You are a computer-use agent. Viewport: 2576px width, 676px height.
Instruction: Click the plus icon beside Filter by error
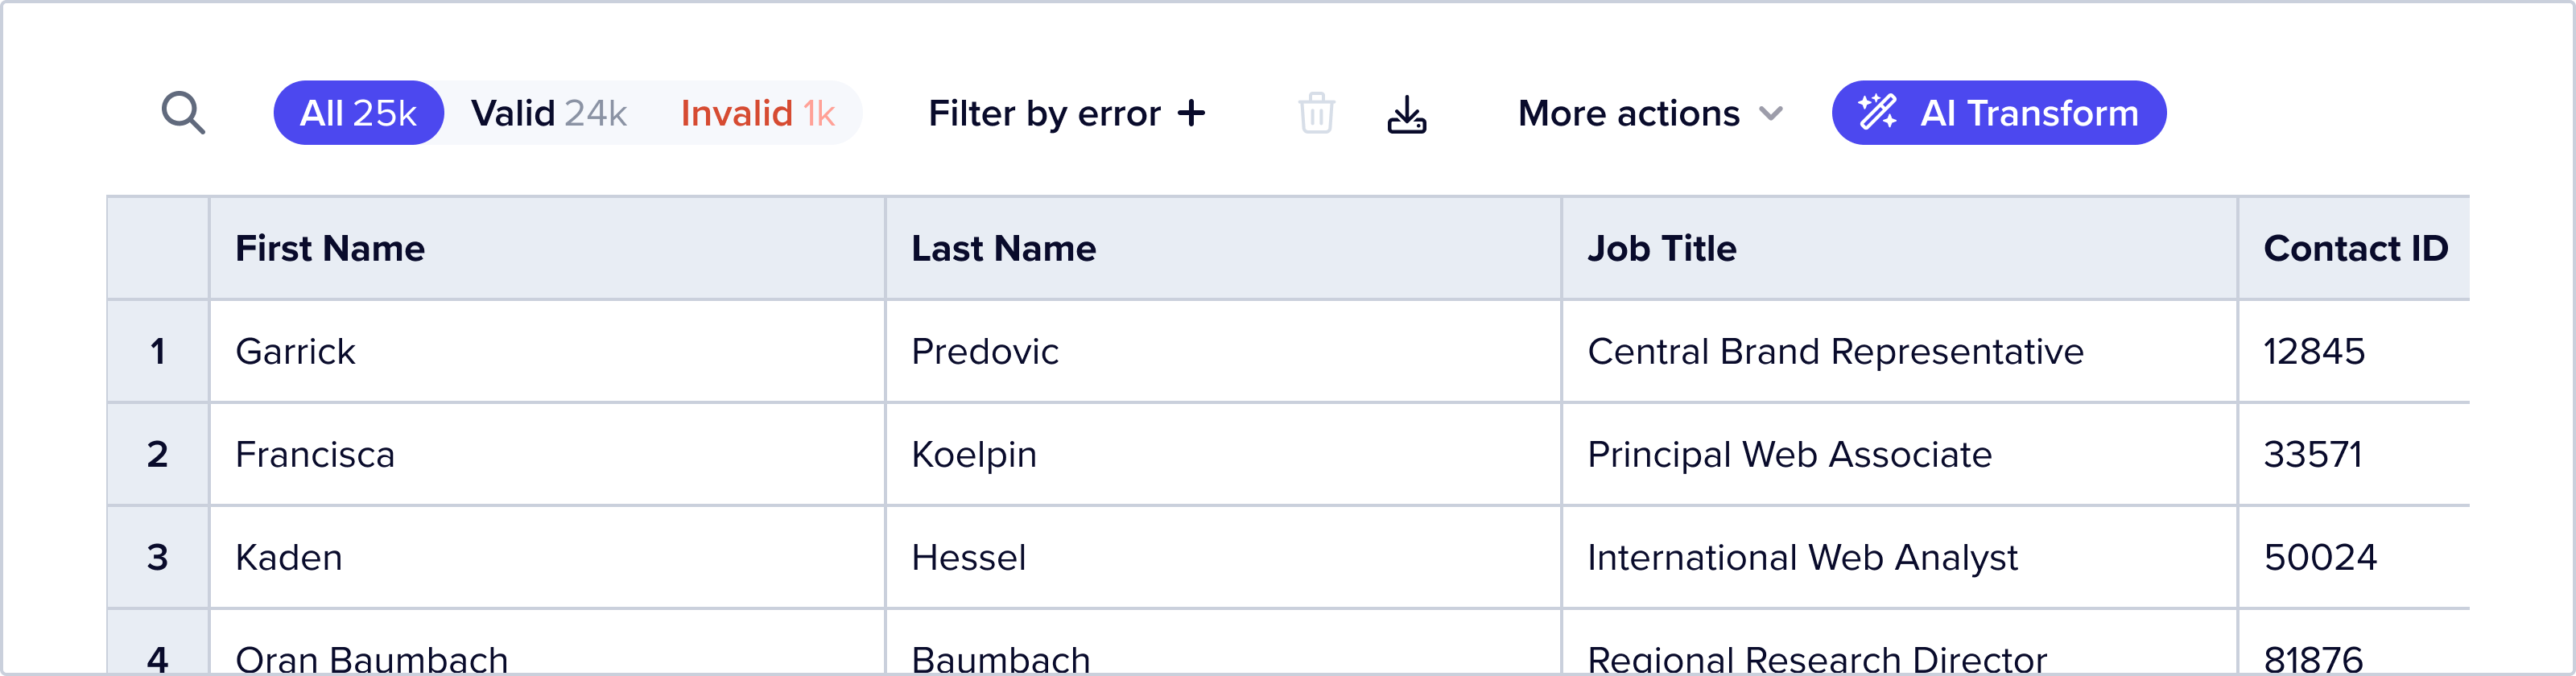pyautogui.click(x=1191, y=113)
